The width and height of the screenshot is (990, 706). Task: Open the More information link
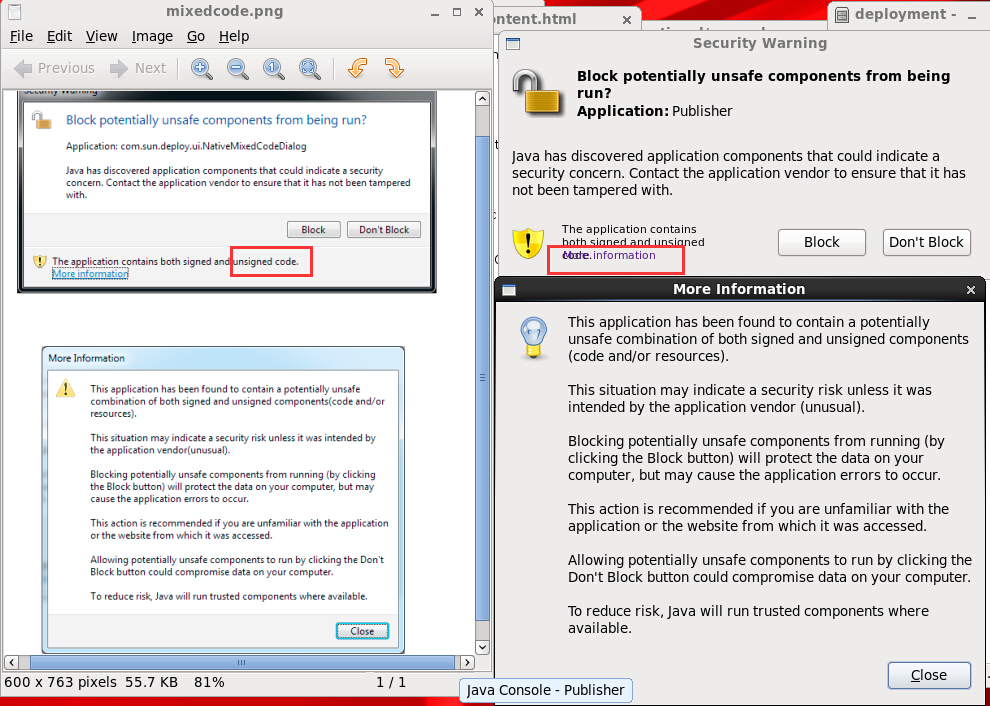coord(609,255)
